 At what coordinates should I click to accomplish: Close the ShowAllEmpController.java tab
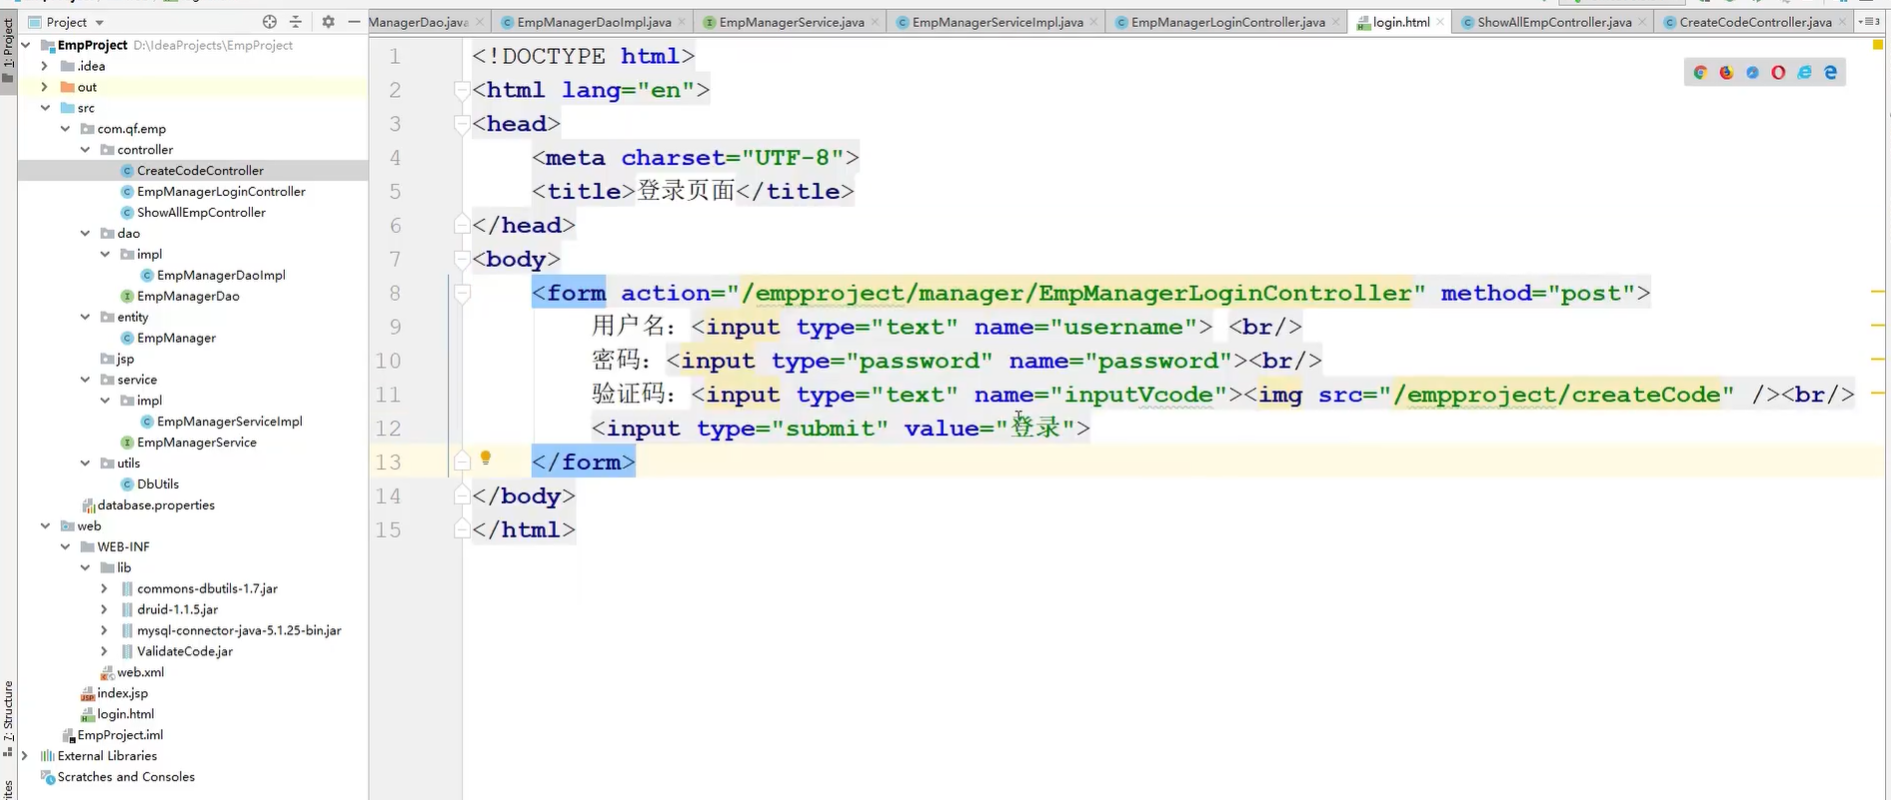(x=1642, y=22)
